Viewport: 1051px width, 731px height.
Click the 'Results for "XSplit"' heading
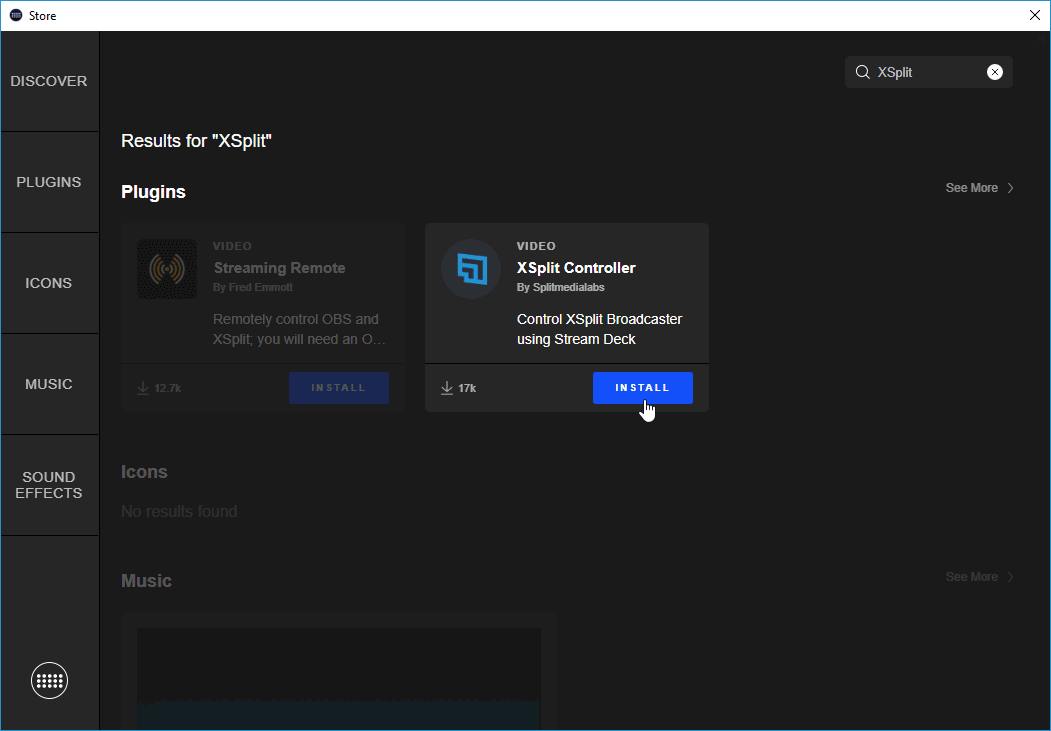[196, 141]
